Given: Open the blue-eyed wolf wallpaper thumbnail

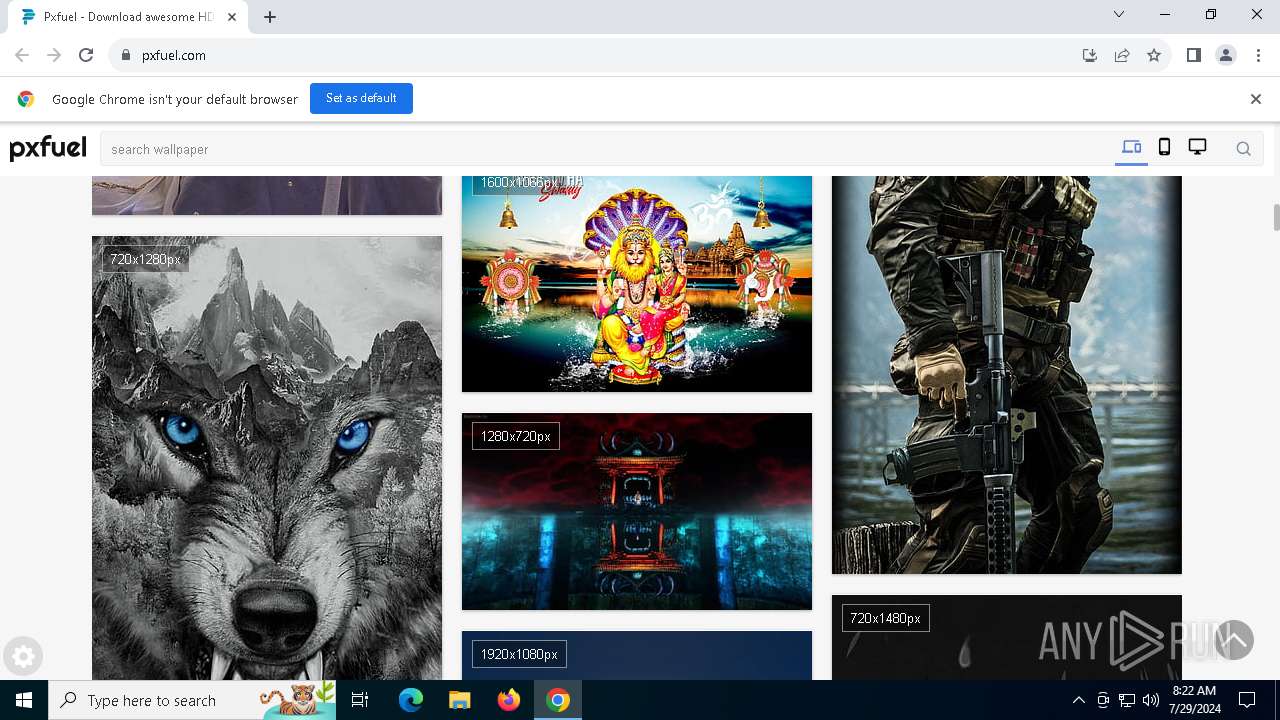Looking at the screenshot, I should [x=267, y=458].
